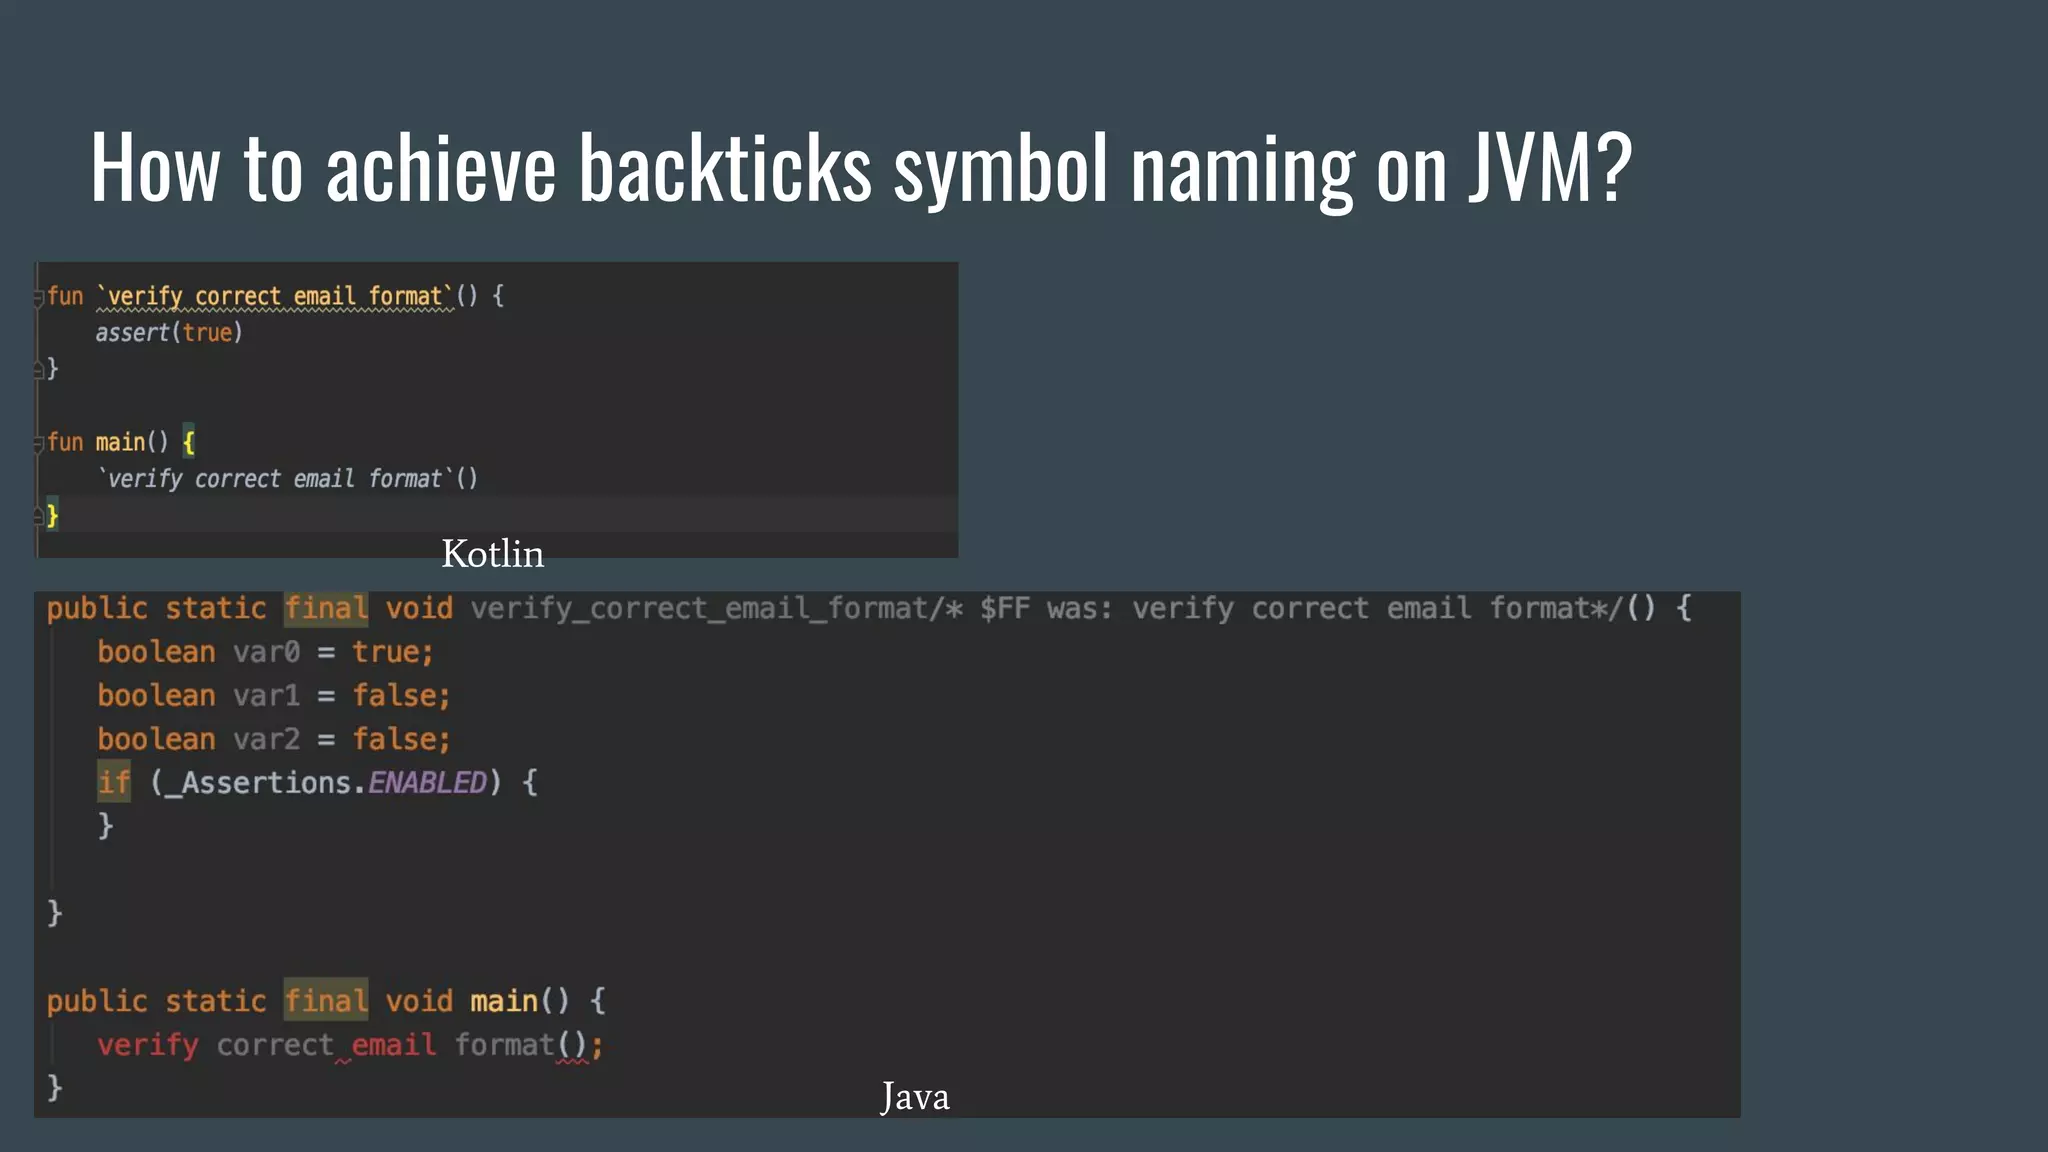Click the Java caption label
Screen dimensions: 2048x1152
(914, 1097)
